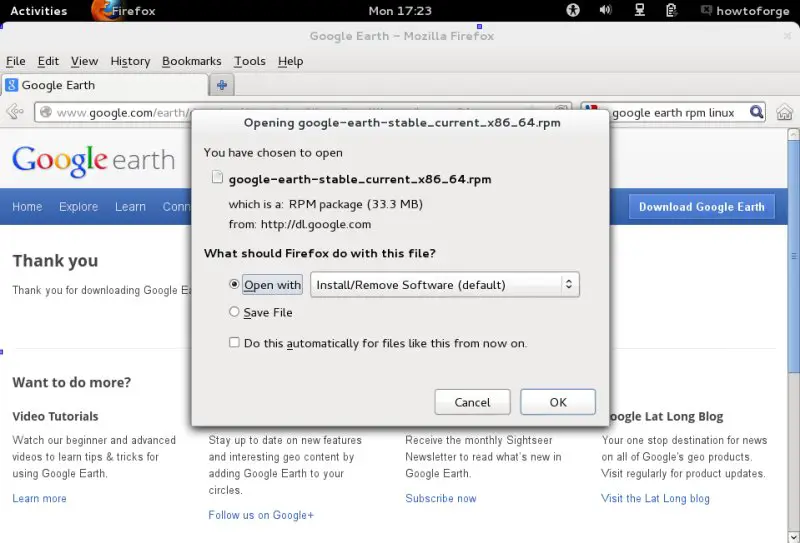This screenshot has width=800, height=543.
Task: Select the Save File radio button
Action: click(x=234, y=311)
